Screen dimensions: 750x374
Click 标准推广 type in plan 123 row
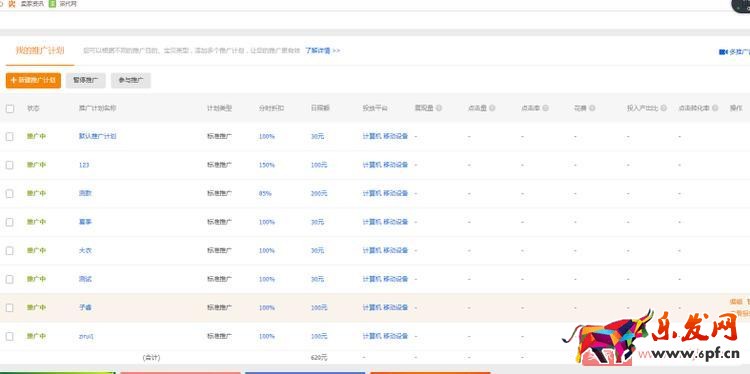pos(220,165)
